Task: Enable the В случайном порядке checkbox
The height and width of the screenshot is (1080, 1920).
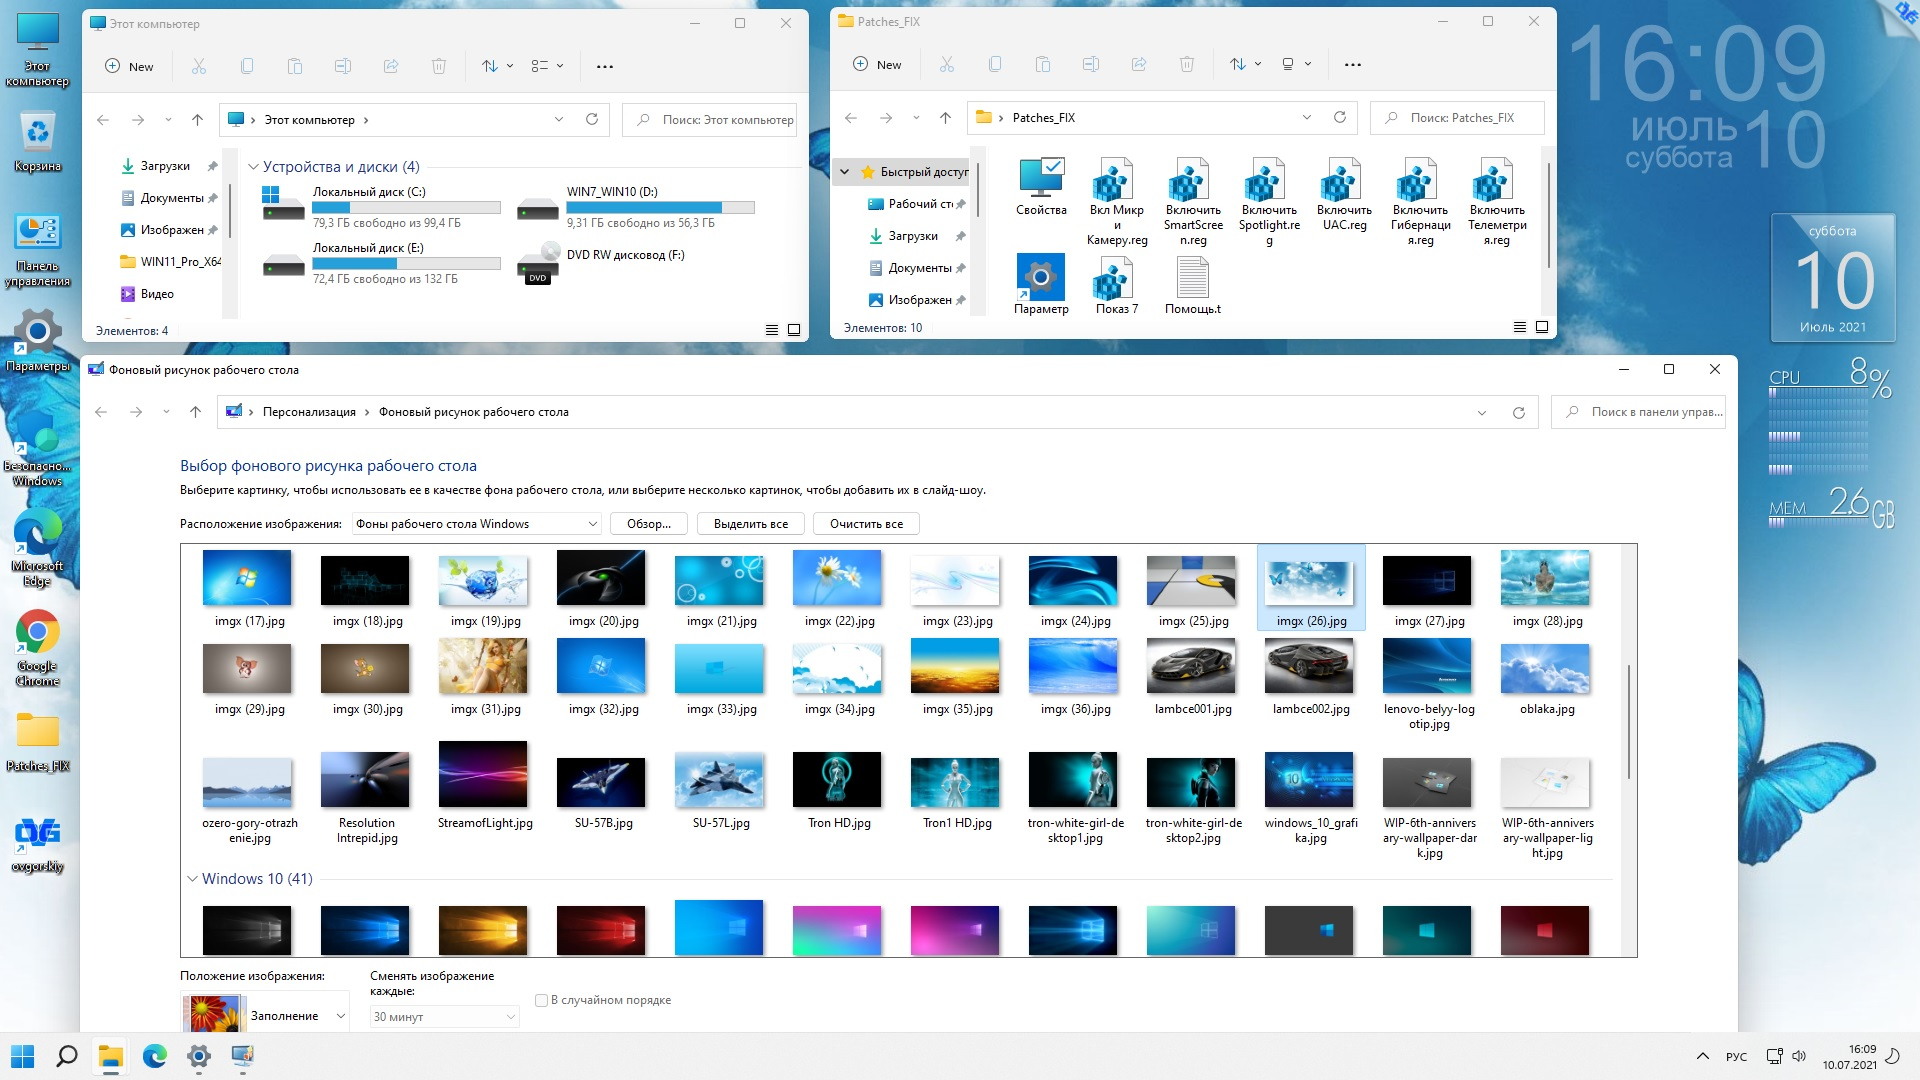Action: [541, 1000]
